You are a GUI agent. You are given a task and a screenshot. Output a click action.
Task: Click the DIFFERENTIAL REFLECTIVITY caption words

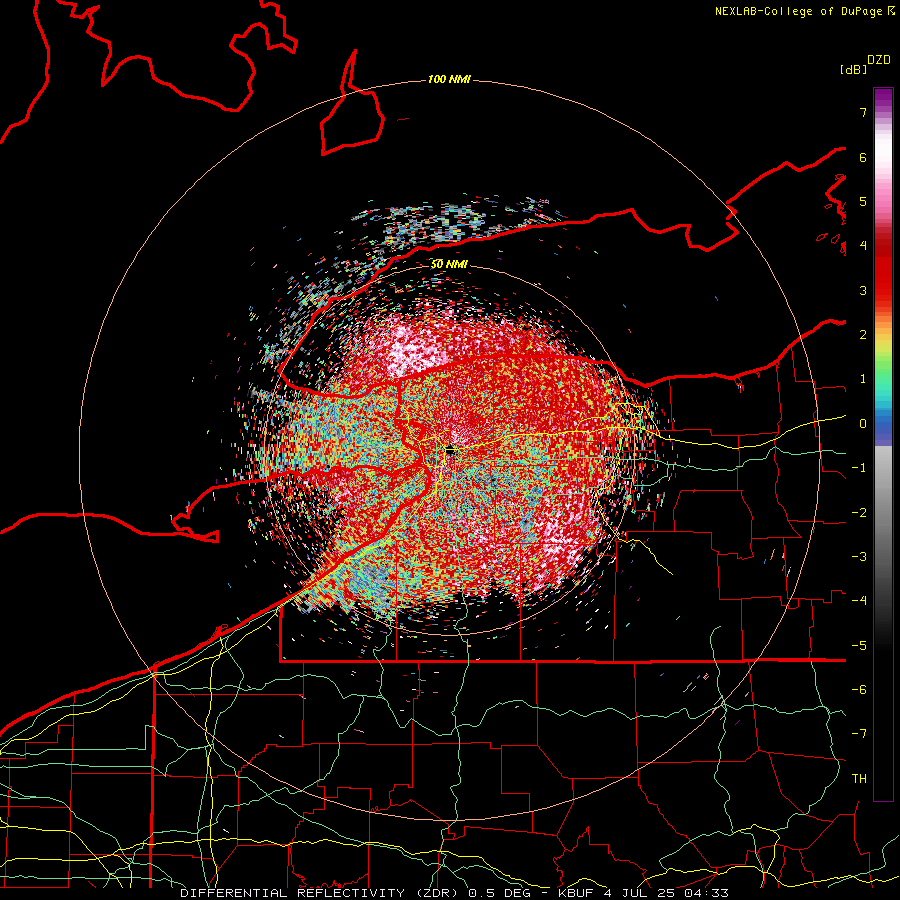(292, 893)
